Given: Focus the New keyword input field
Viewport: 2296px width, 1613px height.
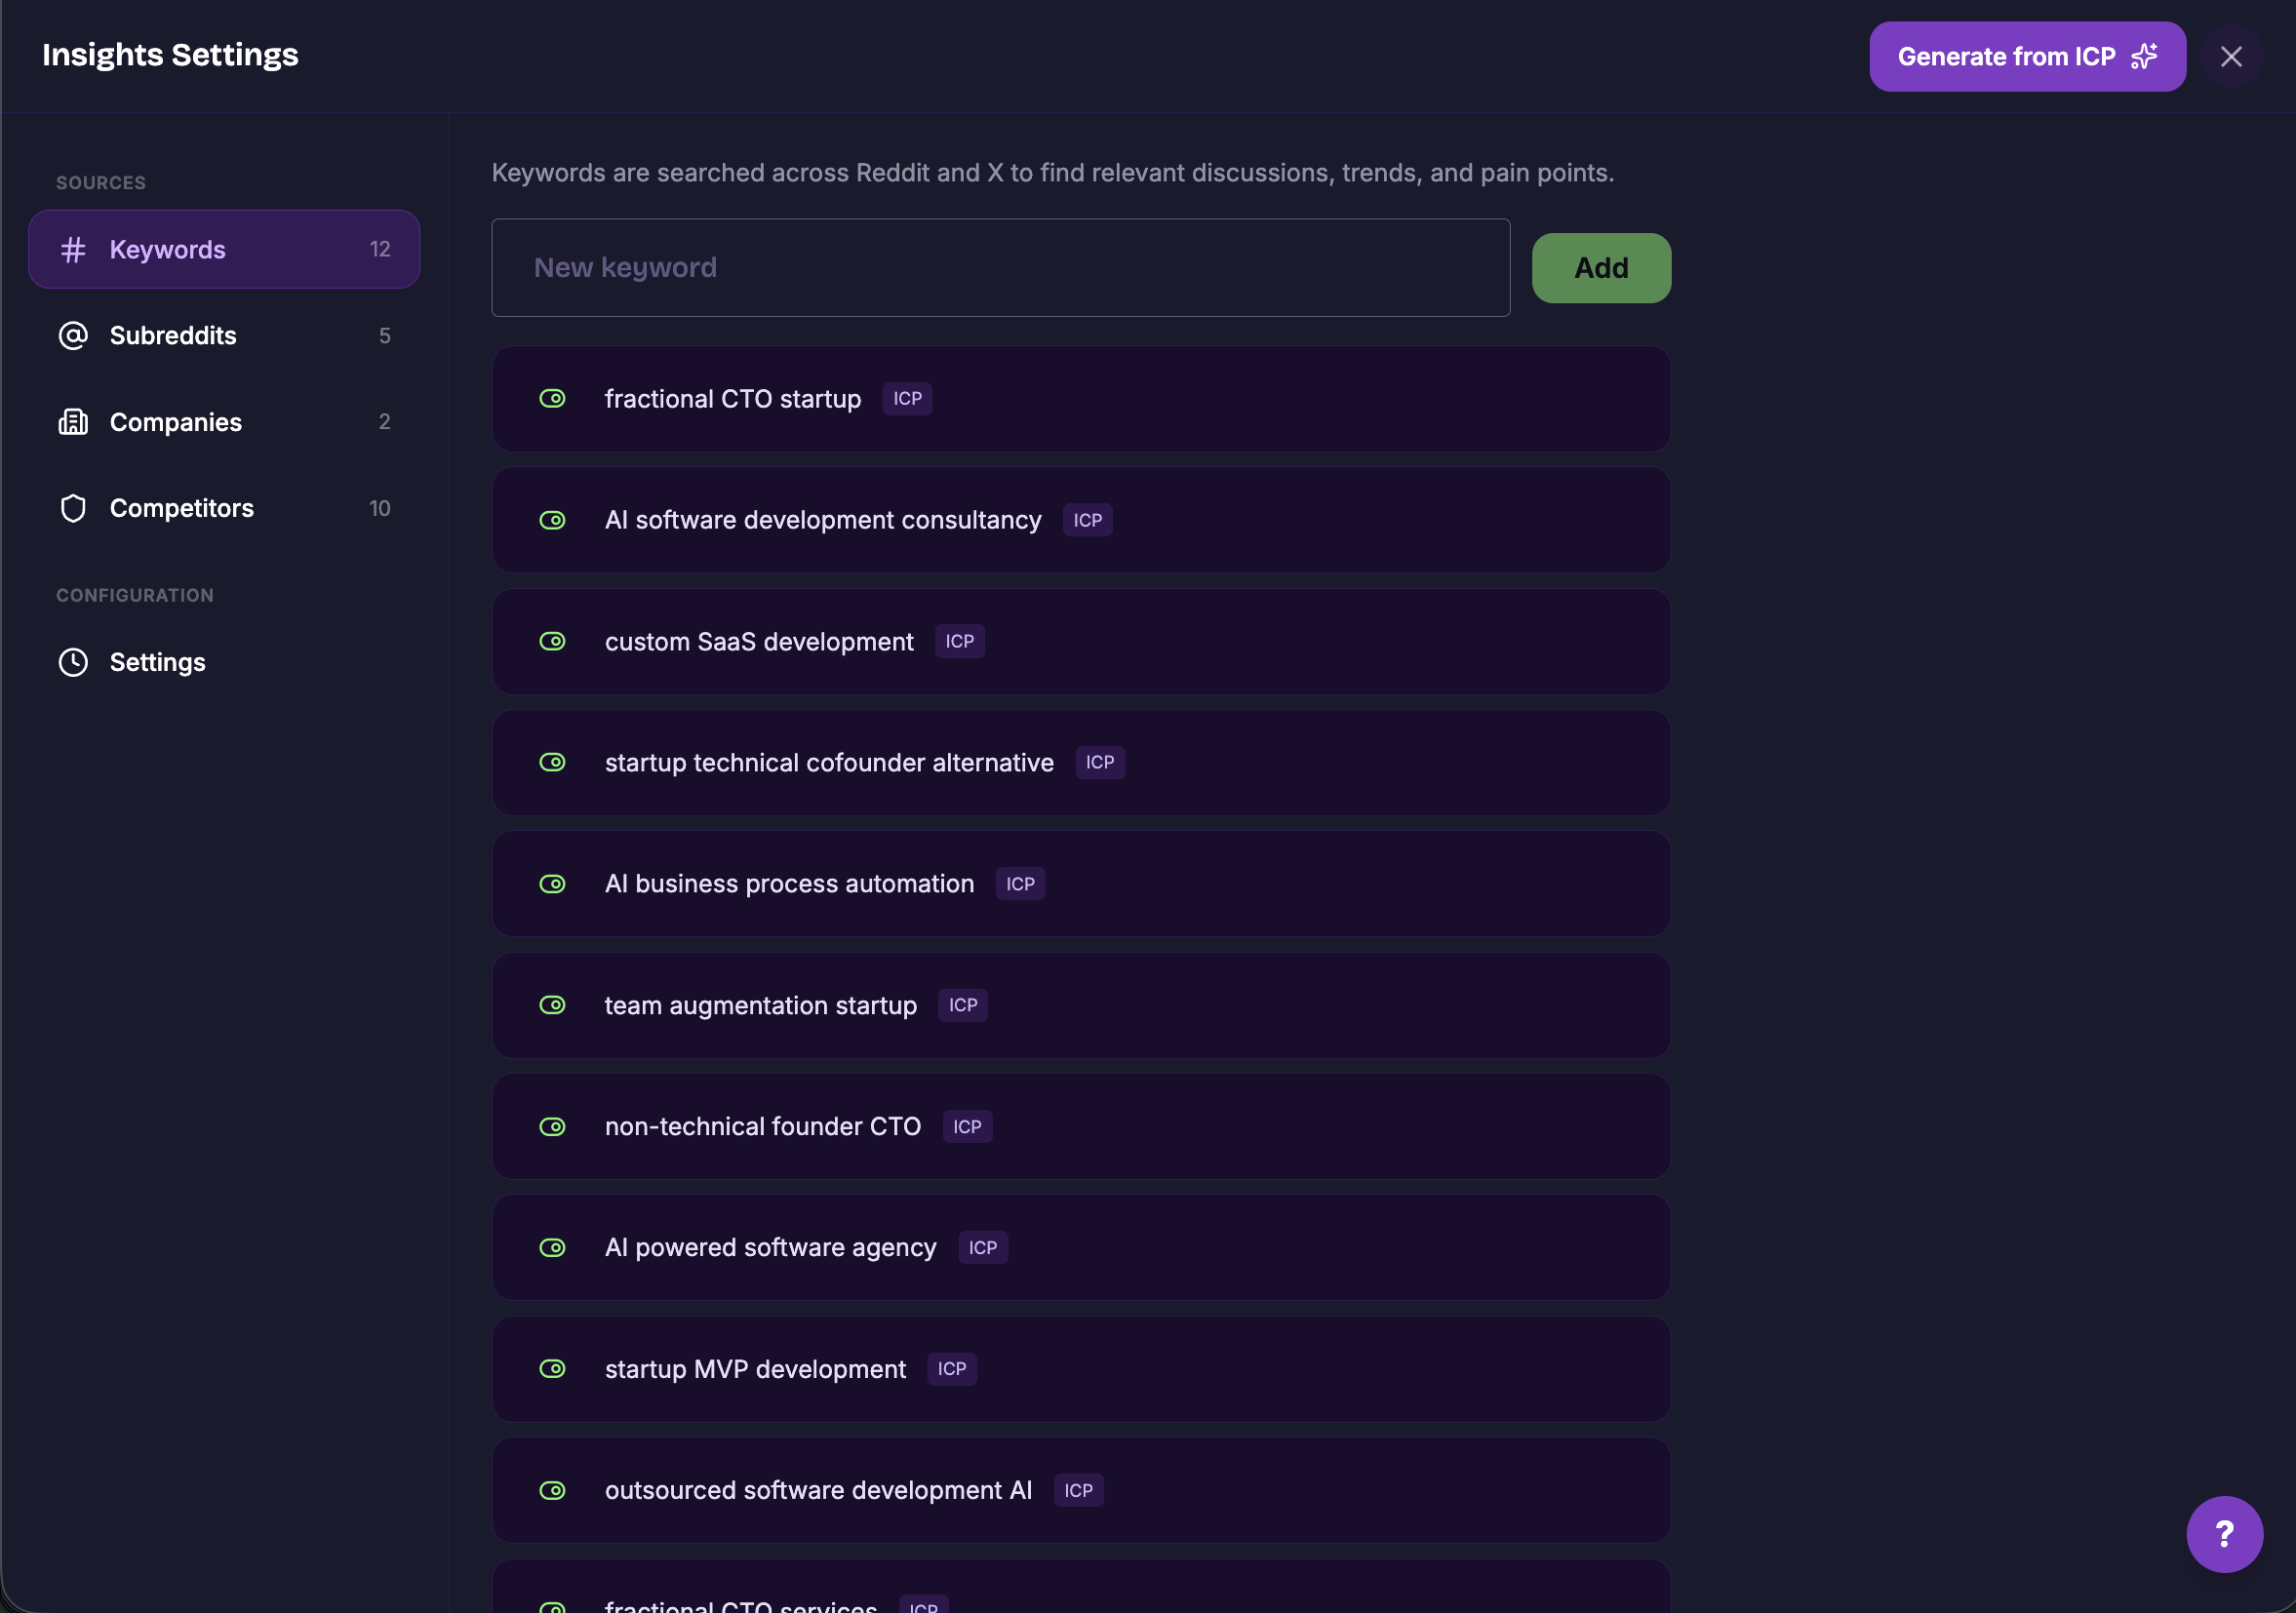Looking at the screenshot, I should coord(1000,268).
